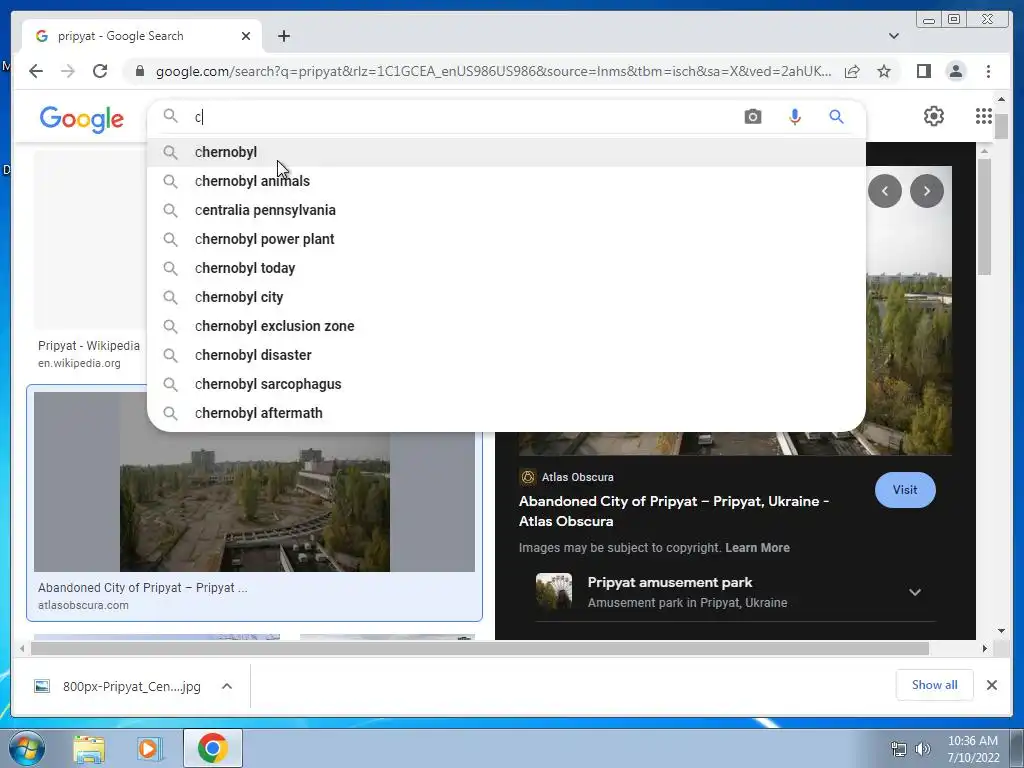Pick the "chernobyl power plant" suggestion
The height and width of the screenshot is (768, 1024).
507,239
